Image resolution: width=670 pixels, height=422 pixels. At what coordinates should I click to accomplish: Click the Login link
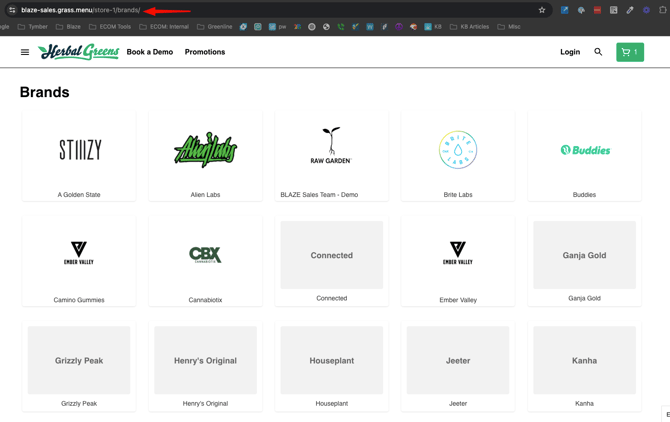[x=570, y=52]
